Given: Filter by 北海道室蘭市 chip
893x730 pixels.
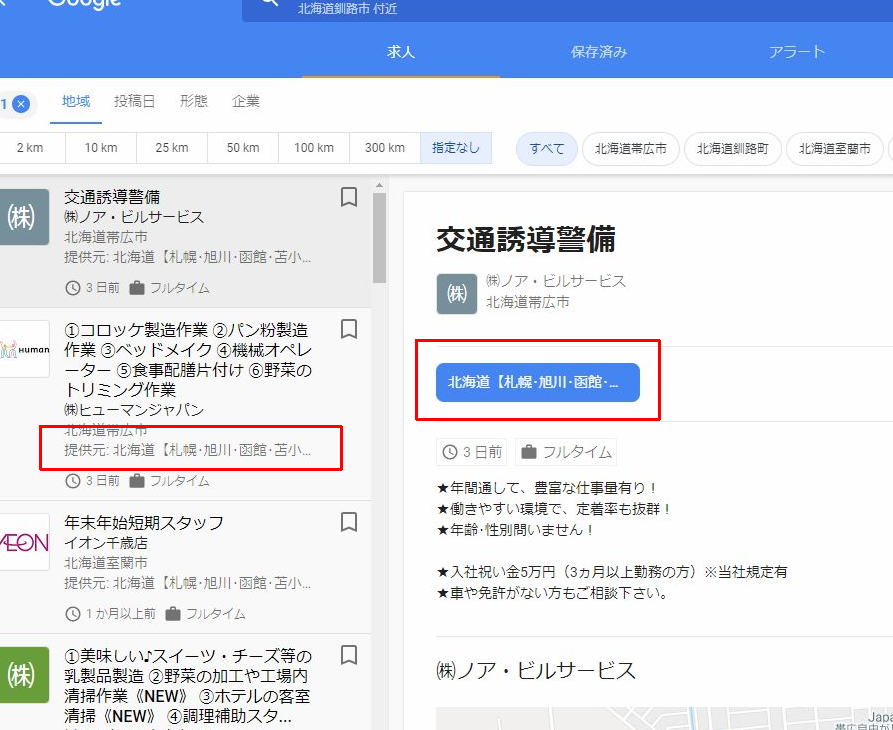Looking at the screenshot, I should [835, 149].
